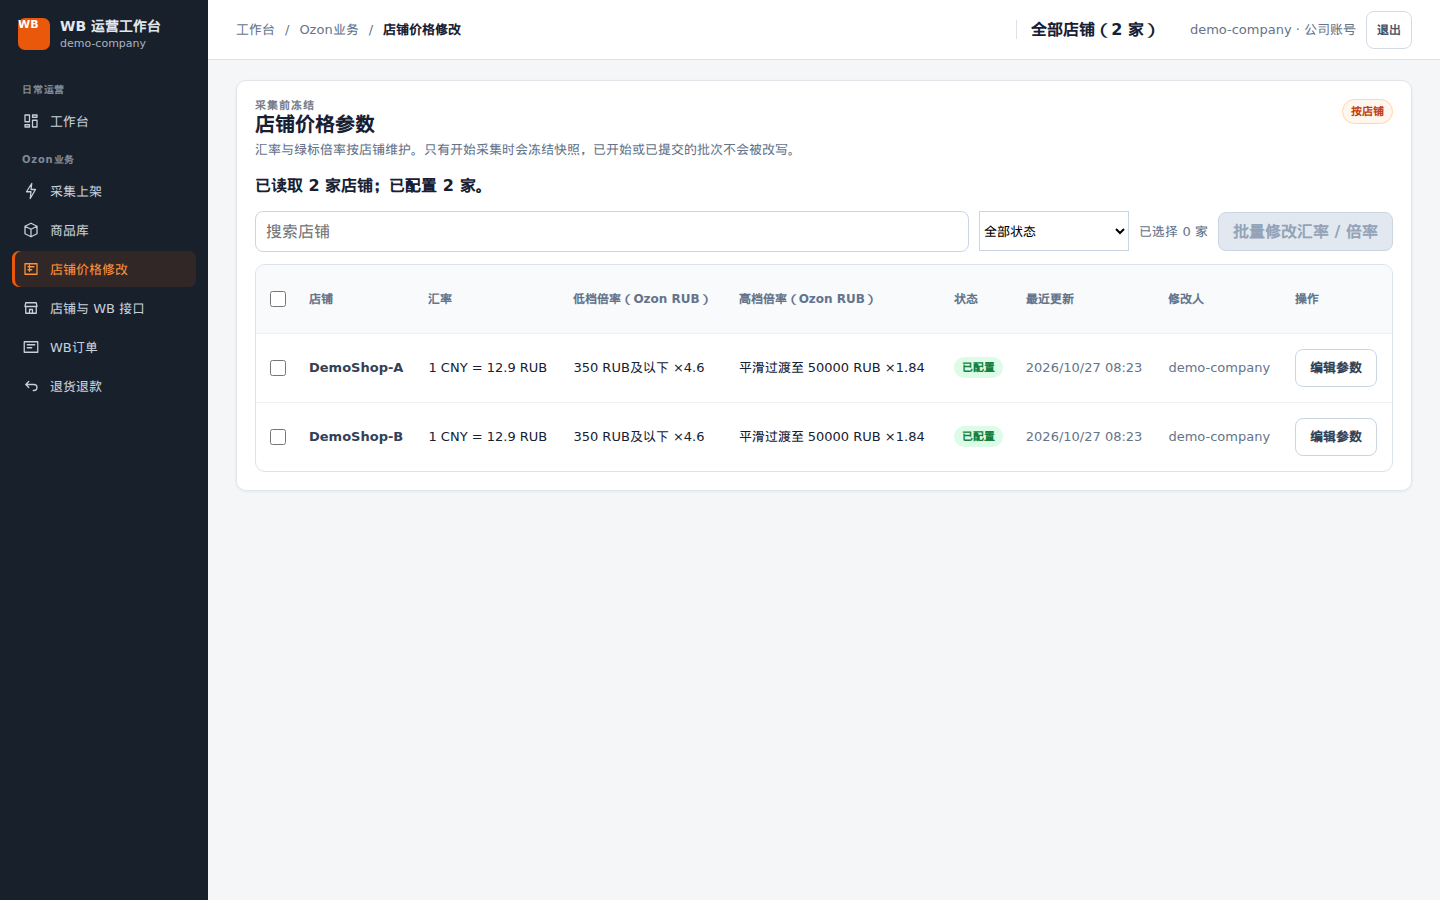Click 编辑参数 for DemoShop-A
Viewport: 1440px width, 900px height.
pyautogui.click(x=1336, y=368)
